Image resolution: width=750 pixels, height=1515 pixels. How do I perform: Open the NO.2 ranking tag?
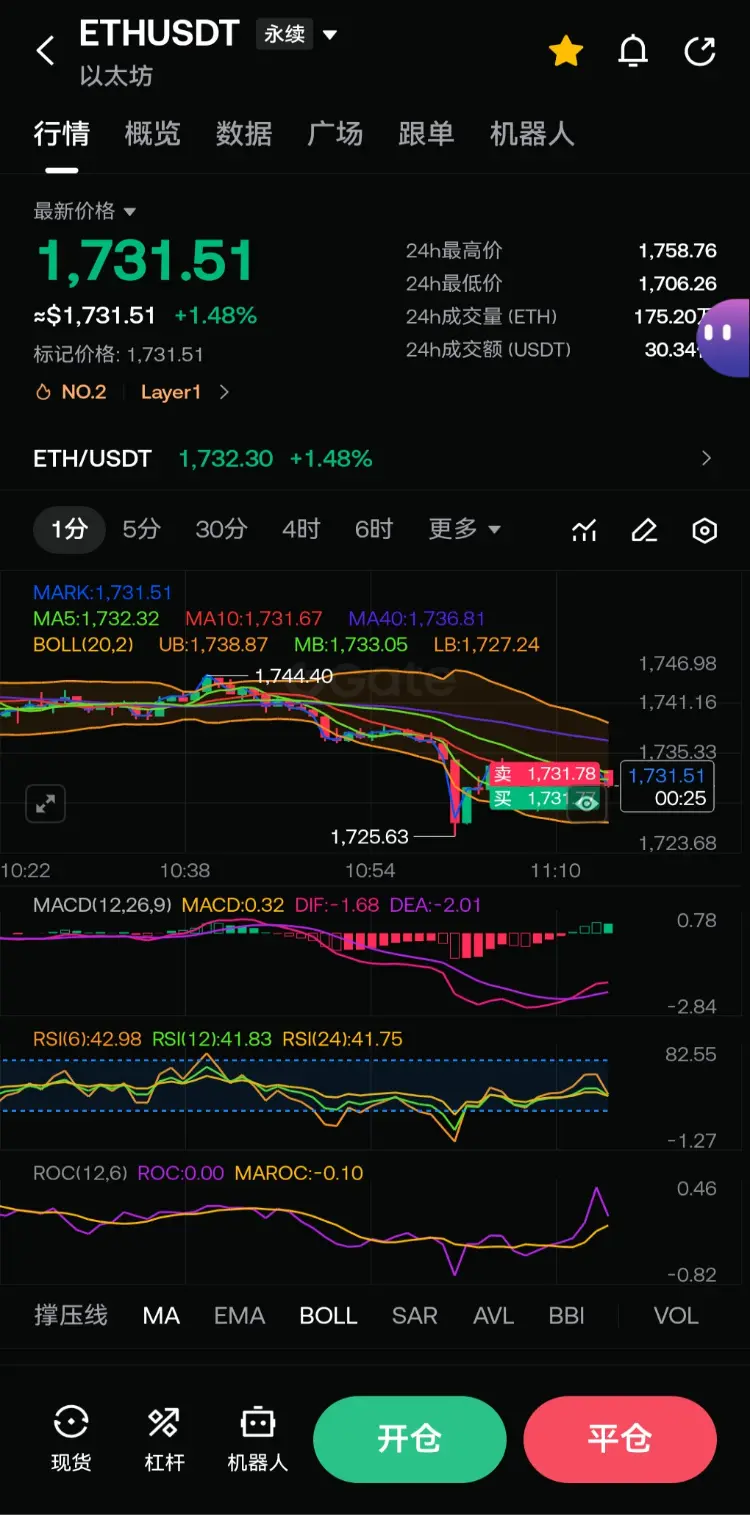point(71,392)
